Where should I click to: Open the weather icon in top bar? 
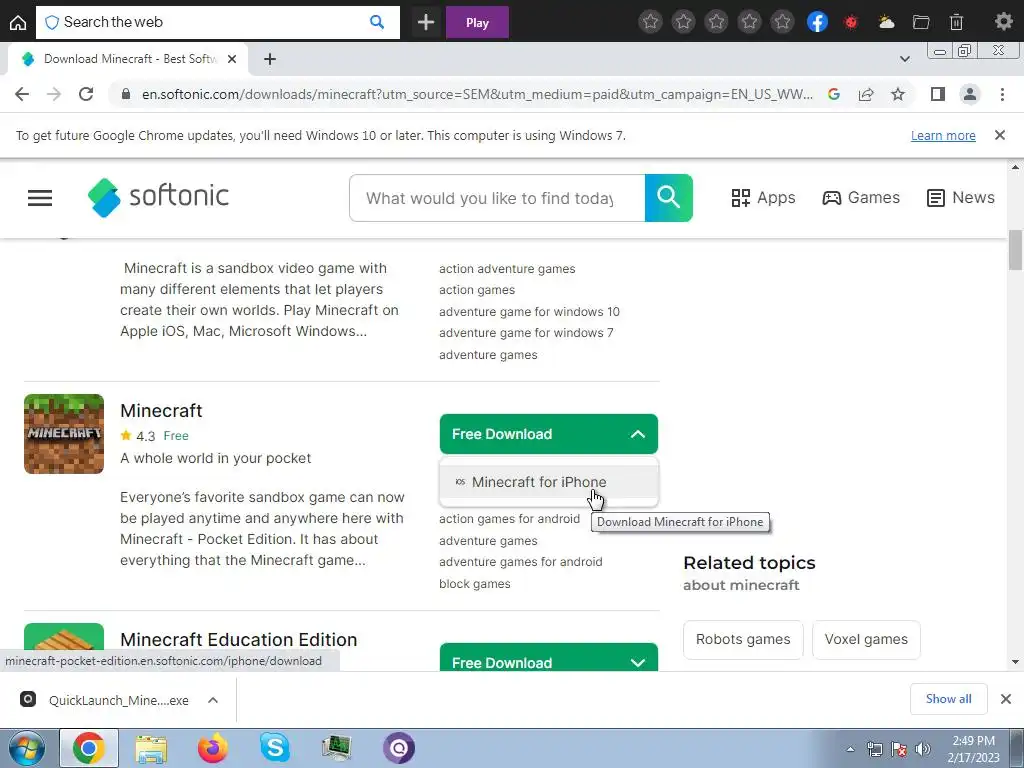pos(886,22)
